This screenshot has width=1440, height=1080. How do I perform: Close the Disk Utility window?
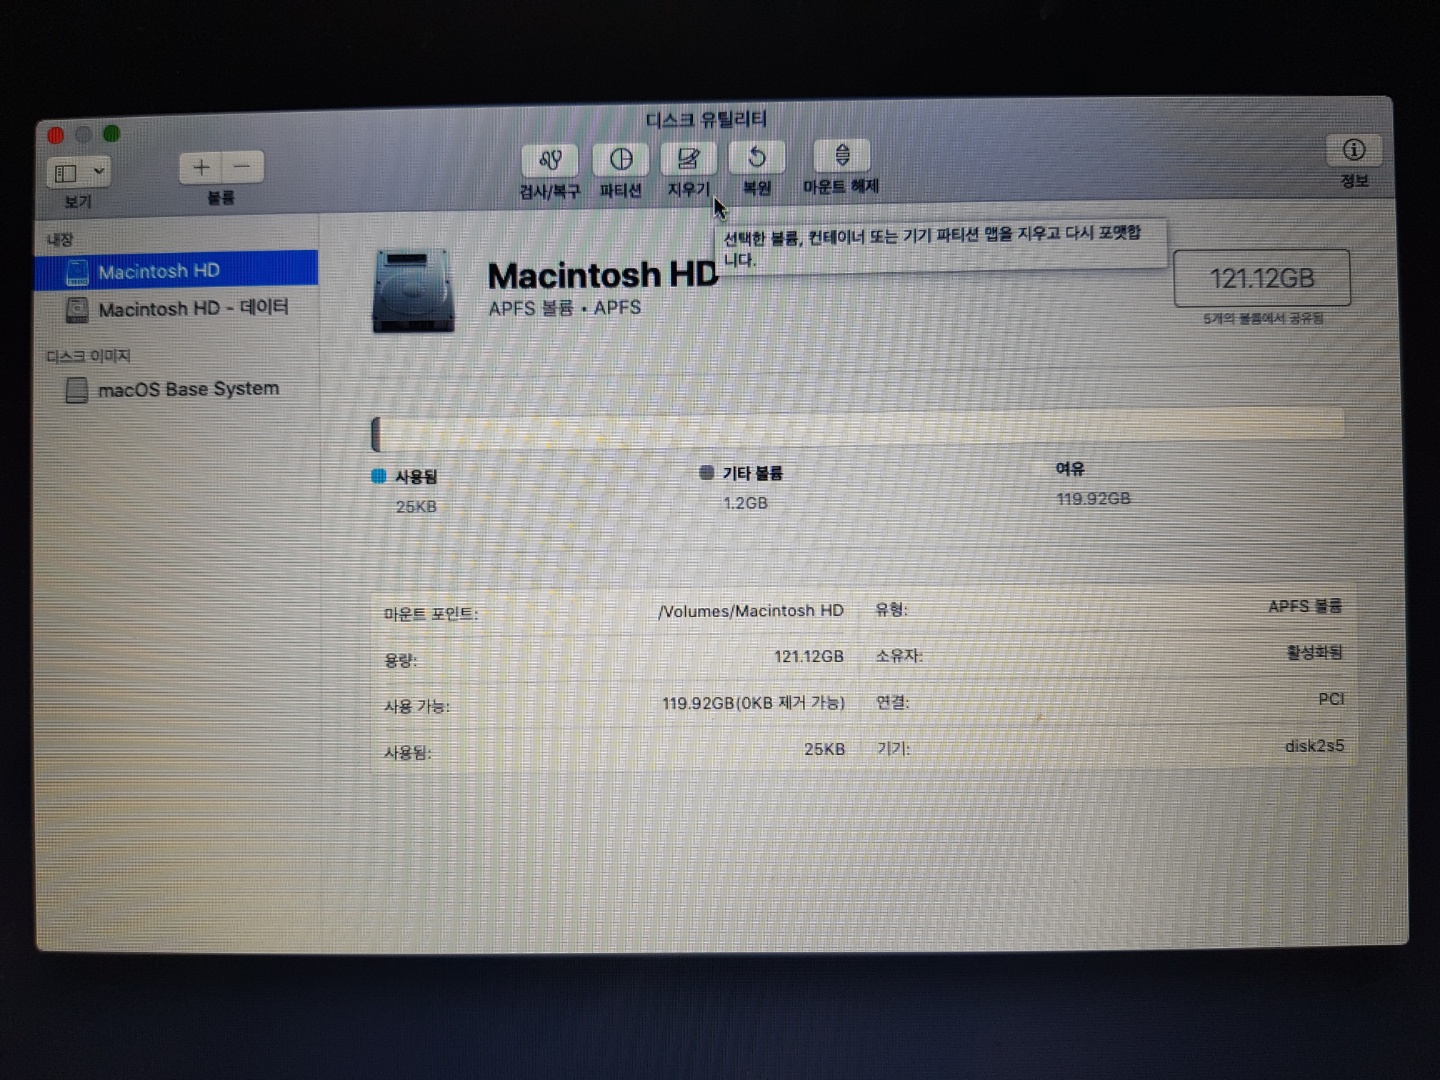tap(56, 135)
